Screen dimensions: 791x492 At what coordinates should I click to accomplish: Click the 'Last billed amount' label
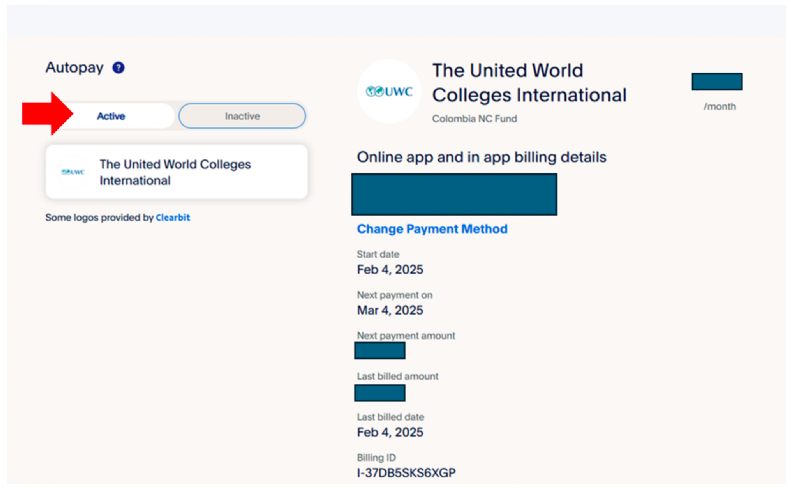(398, 376)
